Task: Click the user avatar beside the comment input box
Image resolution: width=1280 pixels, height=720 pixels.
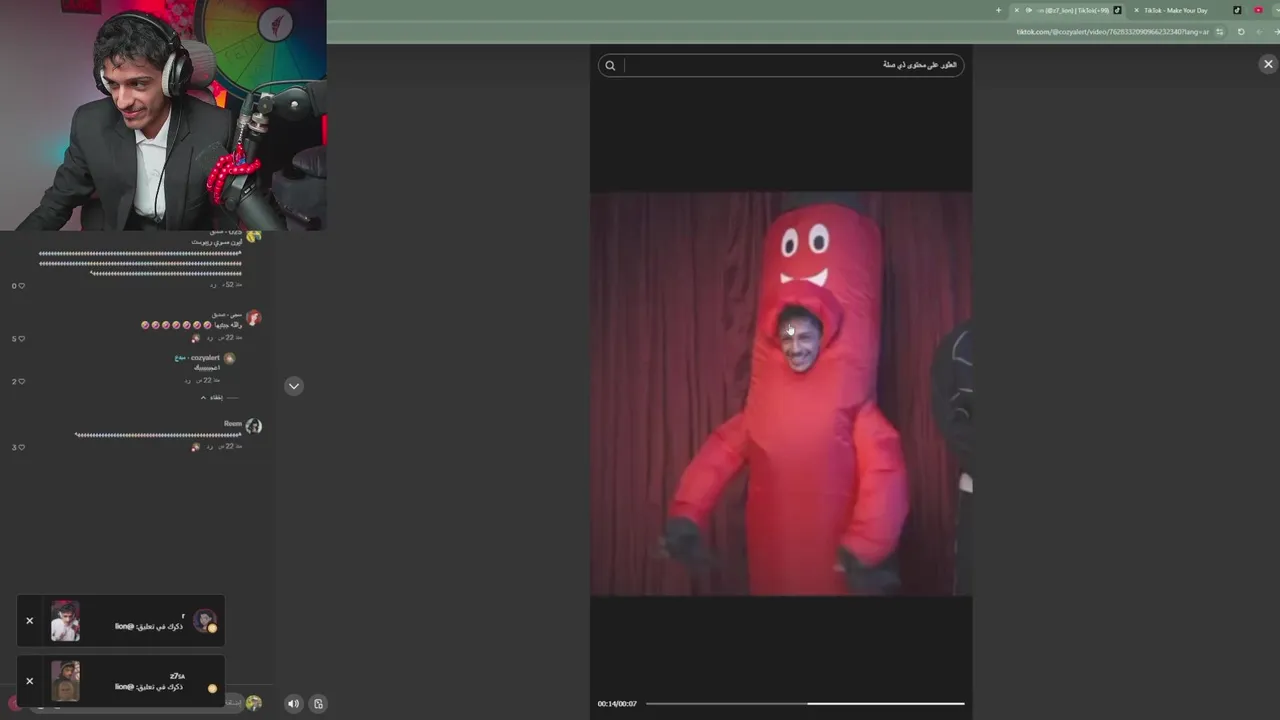Action: click(x=253, y=703)
